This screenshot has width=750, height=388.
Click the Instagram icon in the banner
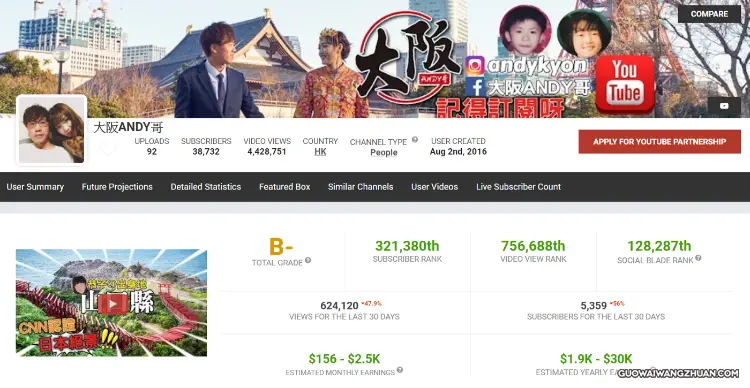[475, 66]
